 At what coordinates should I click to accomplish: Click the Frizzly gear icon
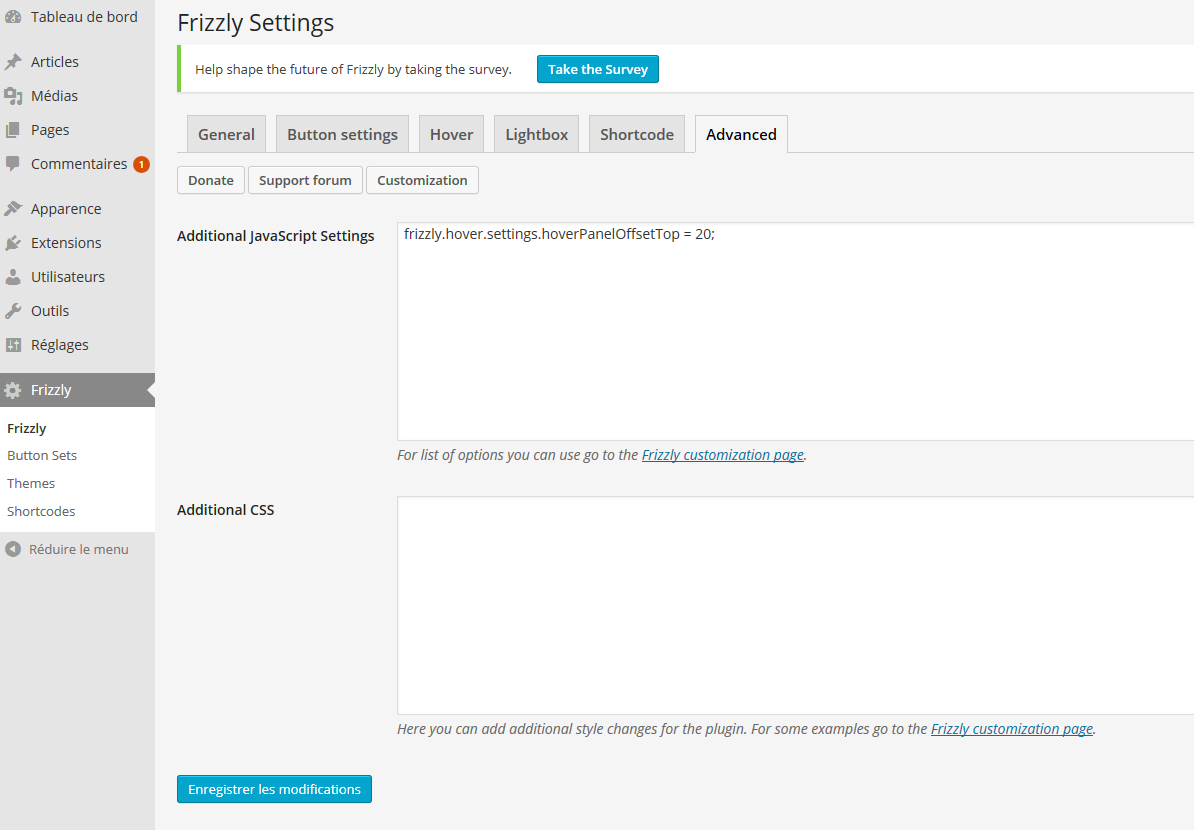pos(13,391)
